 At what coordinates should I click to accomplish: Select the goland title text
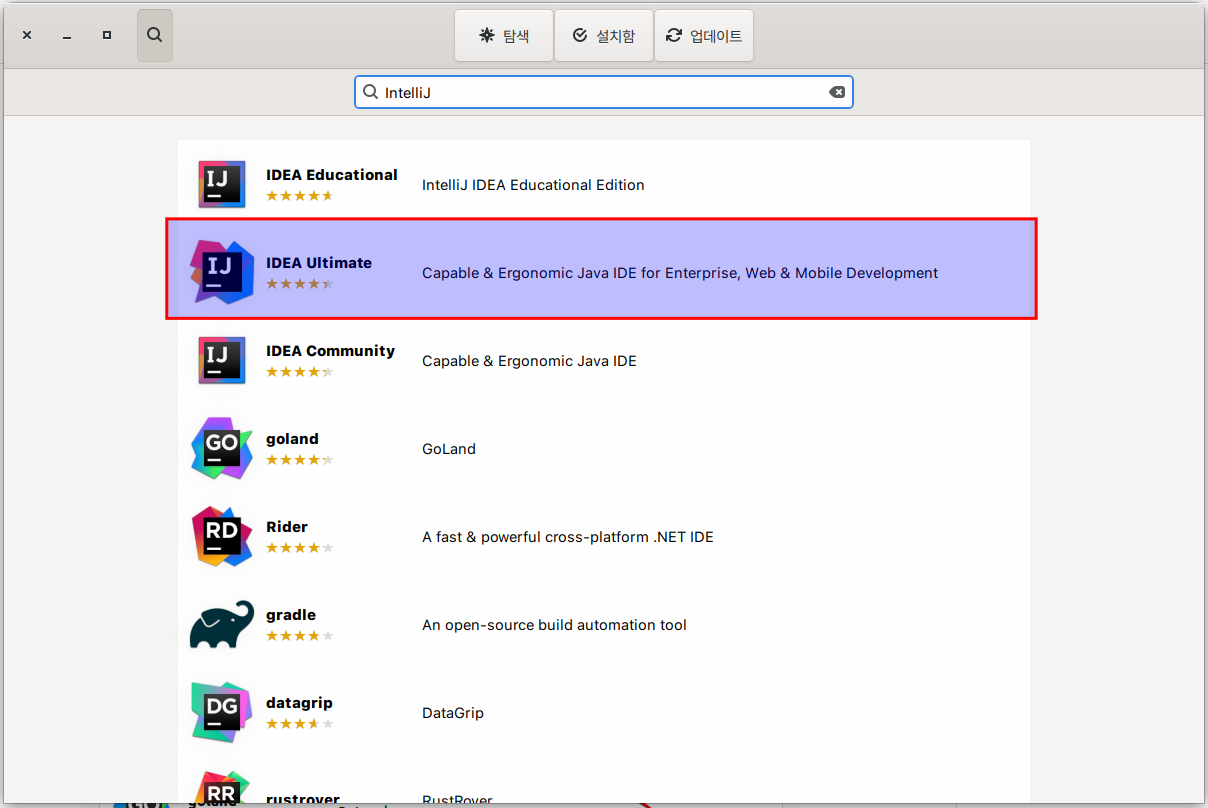click(292, 439)
